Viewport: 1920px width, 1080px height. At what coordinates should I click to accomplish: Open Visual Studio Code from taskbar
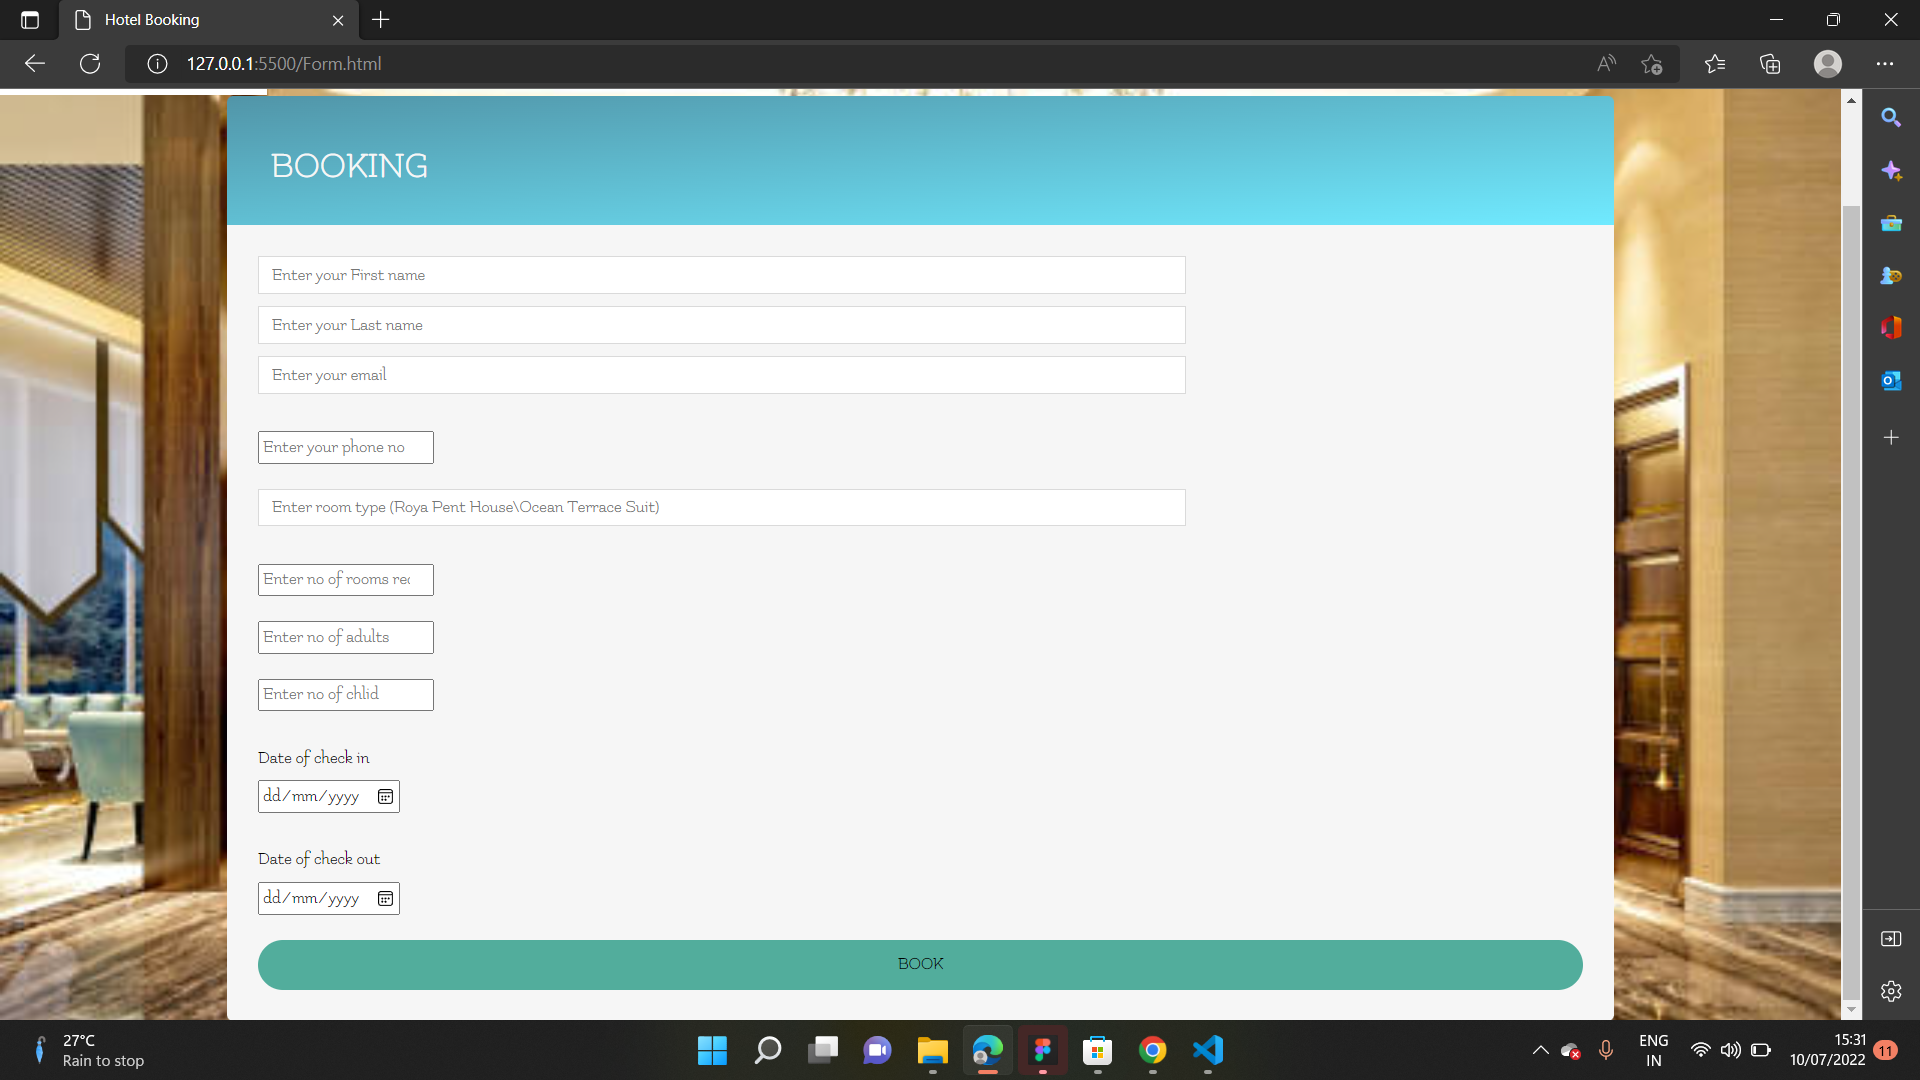coord(1208,1050)
